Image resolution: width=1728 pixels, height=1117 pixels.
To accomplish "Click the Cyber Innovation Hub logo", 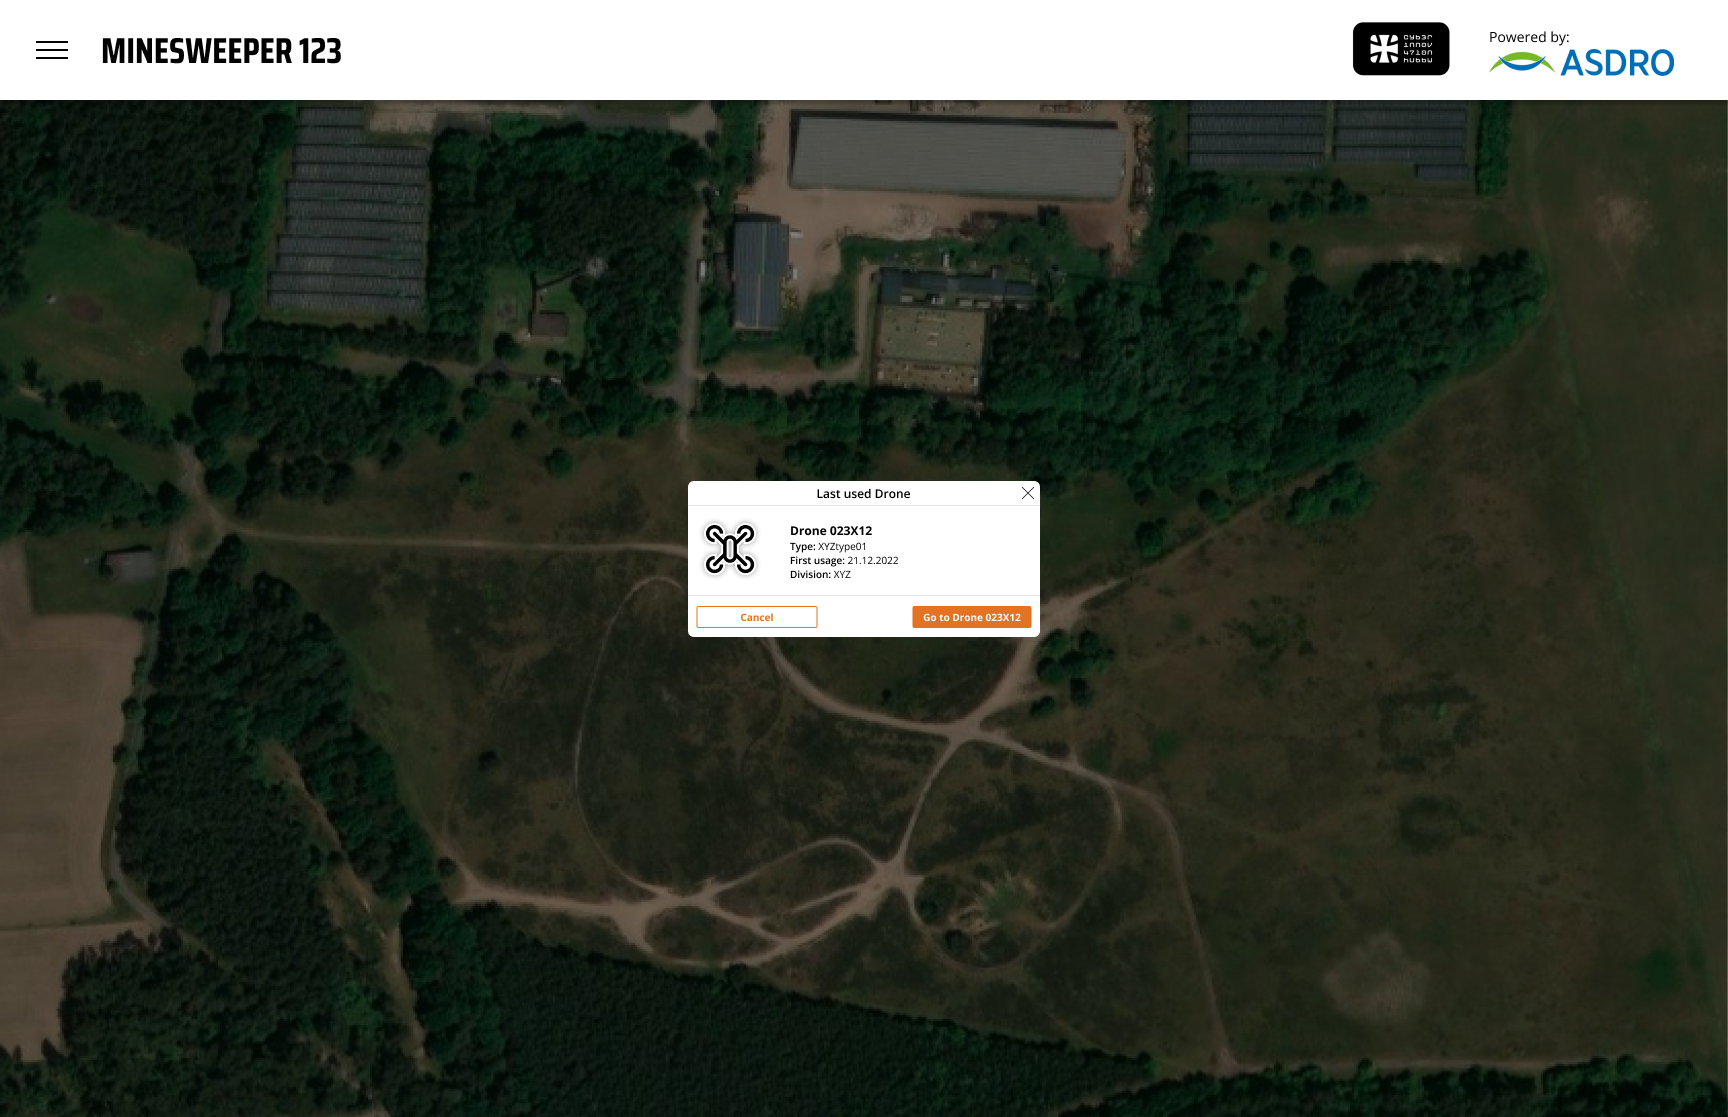I will tap(1401, 49).
